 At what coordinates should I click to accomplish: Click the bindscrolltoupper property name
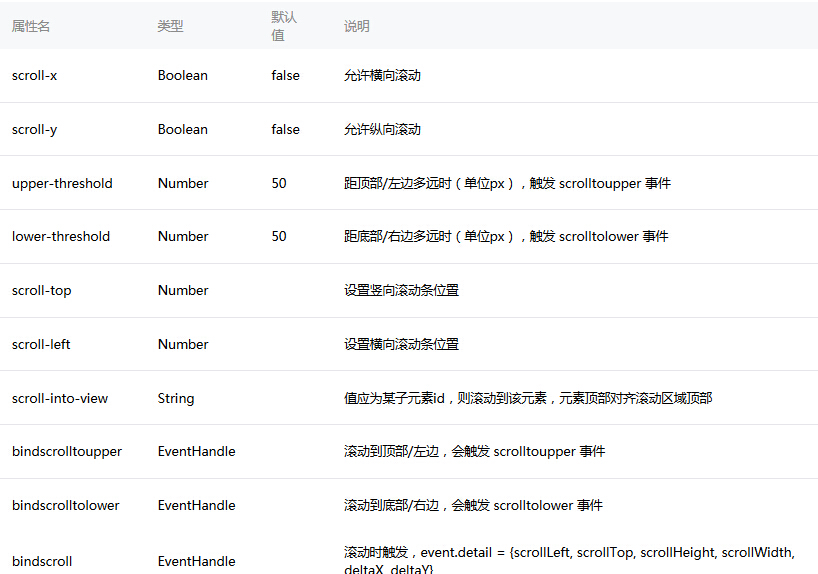coord(67,451)
